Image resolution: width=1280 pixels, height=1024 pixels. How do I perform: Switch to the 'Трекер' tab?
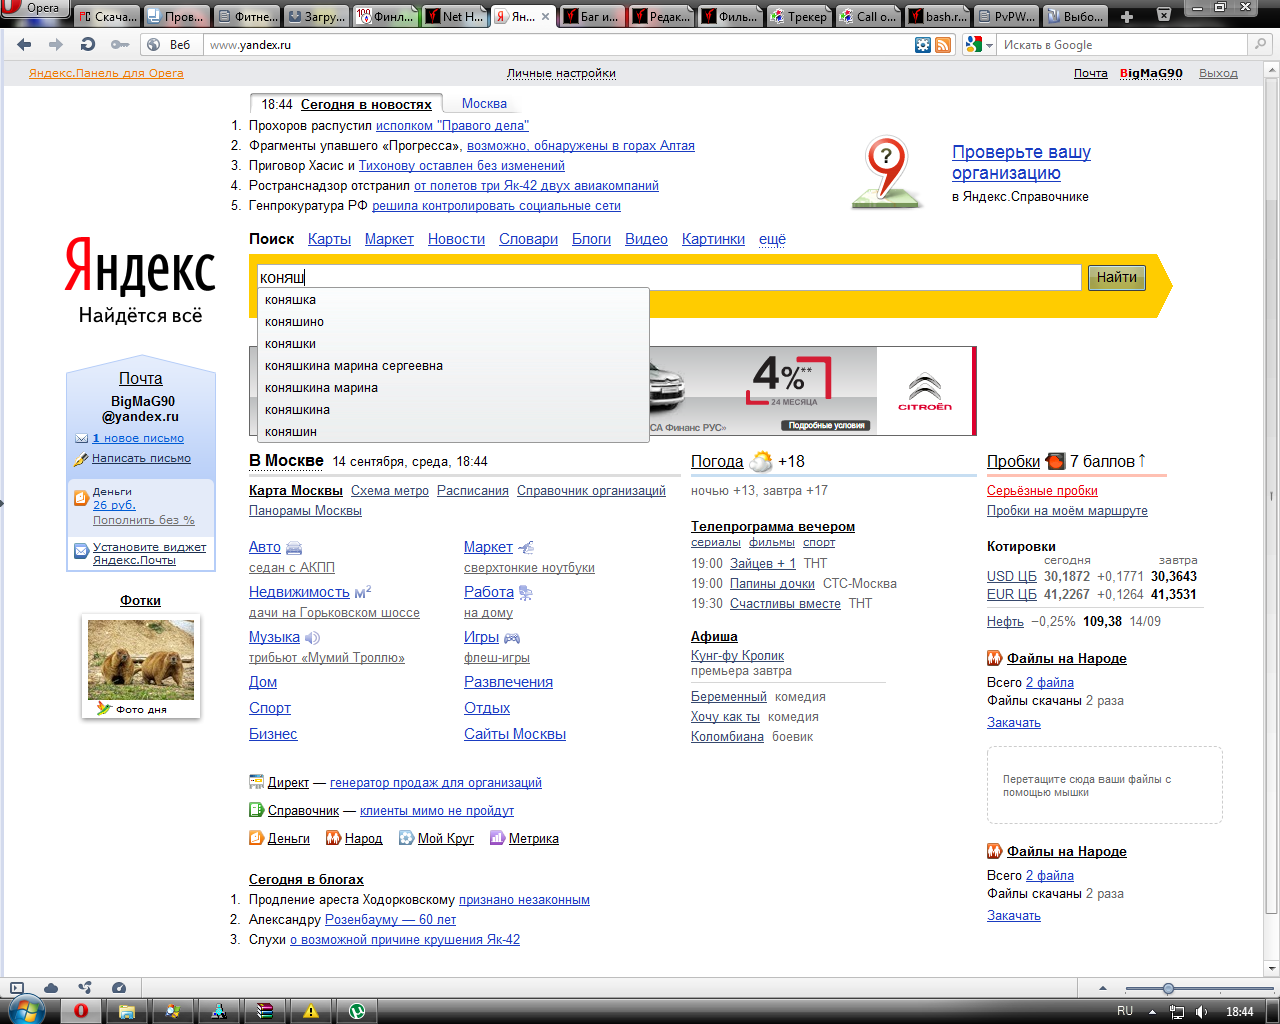coord(798,16)
